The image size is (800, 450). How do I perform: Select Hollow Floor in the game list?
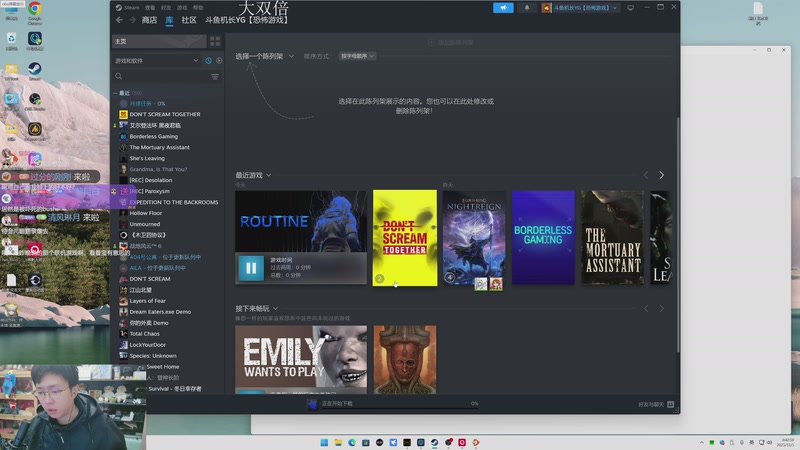pyautogui.click(x=145, y=213)
